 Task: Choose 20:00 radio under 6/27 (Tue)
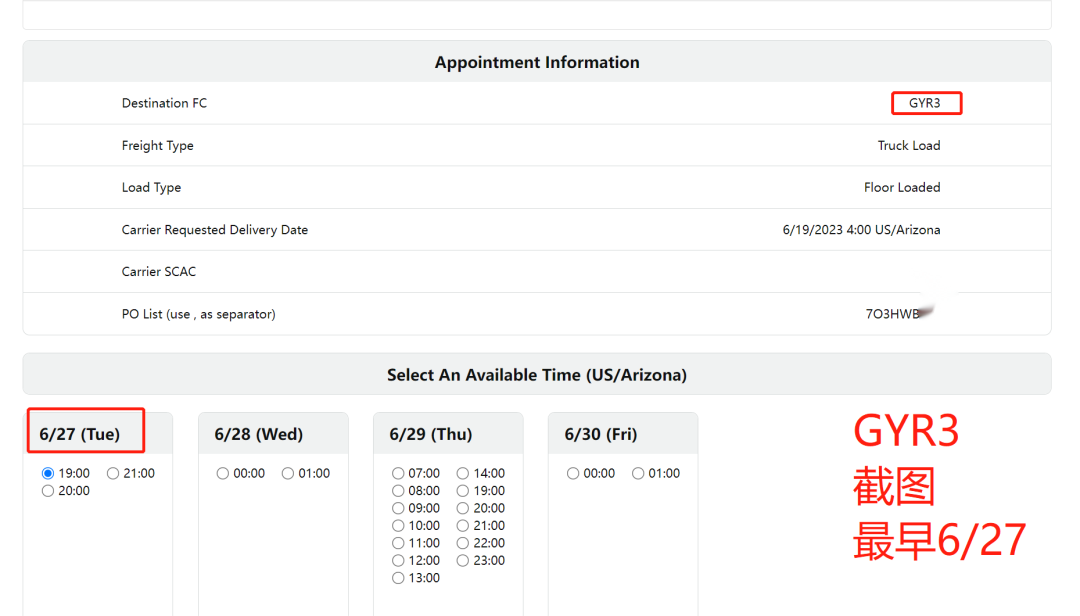[48, 491]
